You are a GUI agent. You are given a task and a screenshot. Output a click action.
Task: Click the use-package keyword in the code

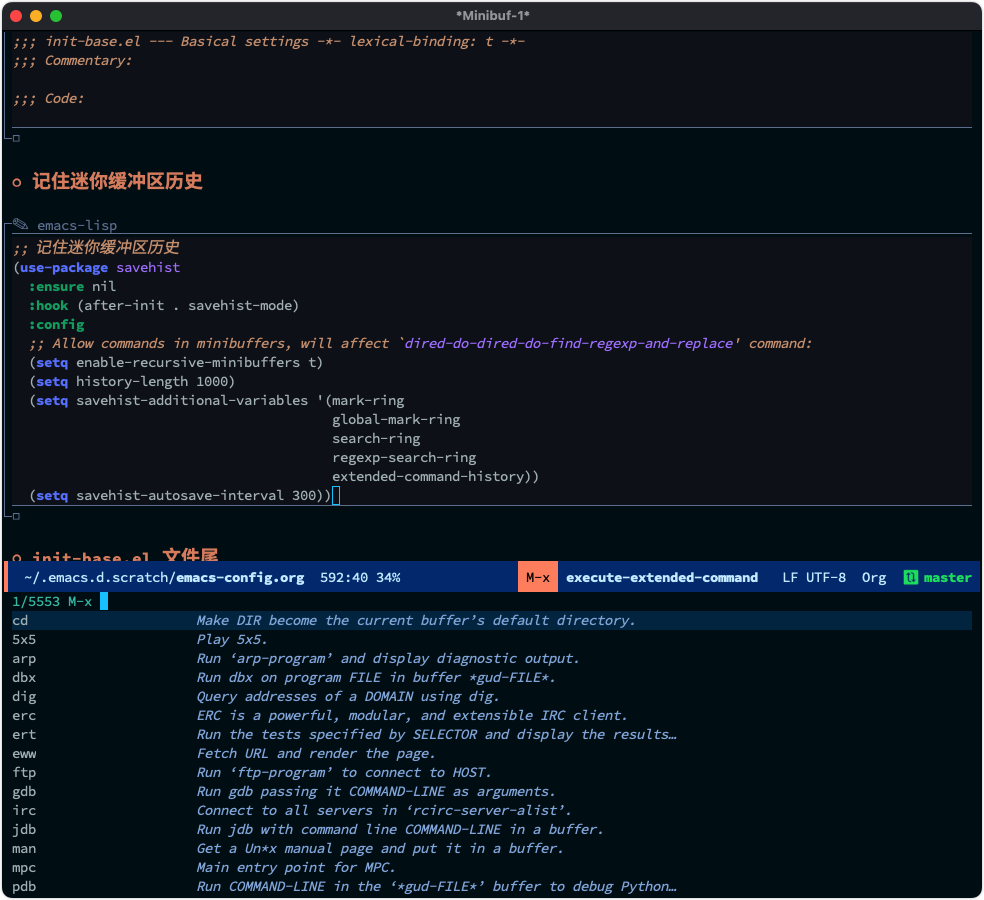point(64,268)
